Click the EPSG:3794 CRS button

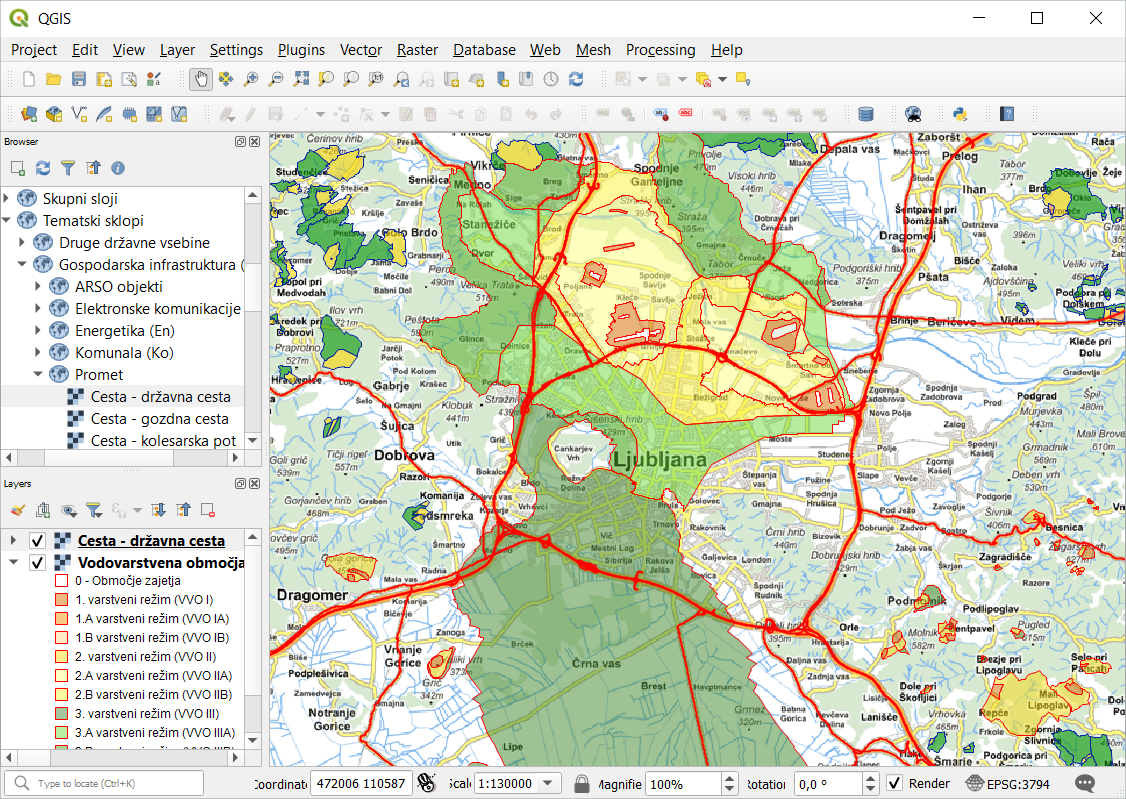1008,784
